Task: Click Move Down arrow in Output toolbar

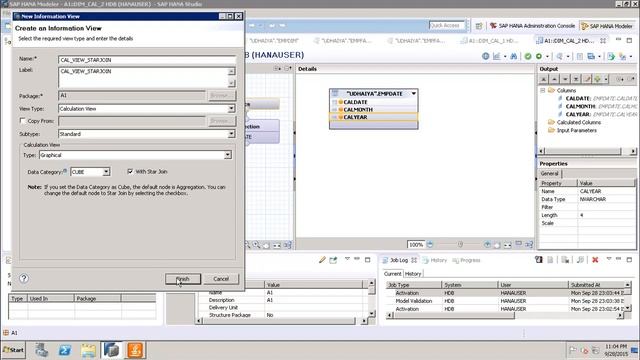Action: pos(565,79)
